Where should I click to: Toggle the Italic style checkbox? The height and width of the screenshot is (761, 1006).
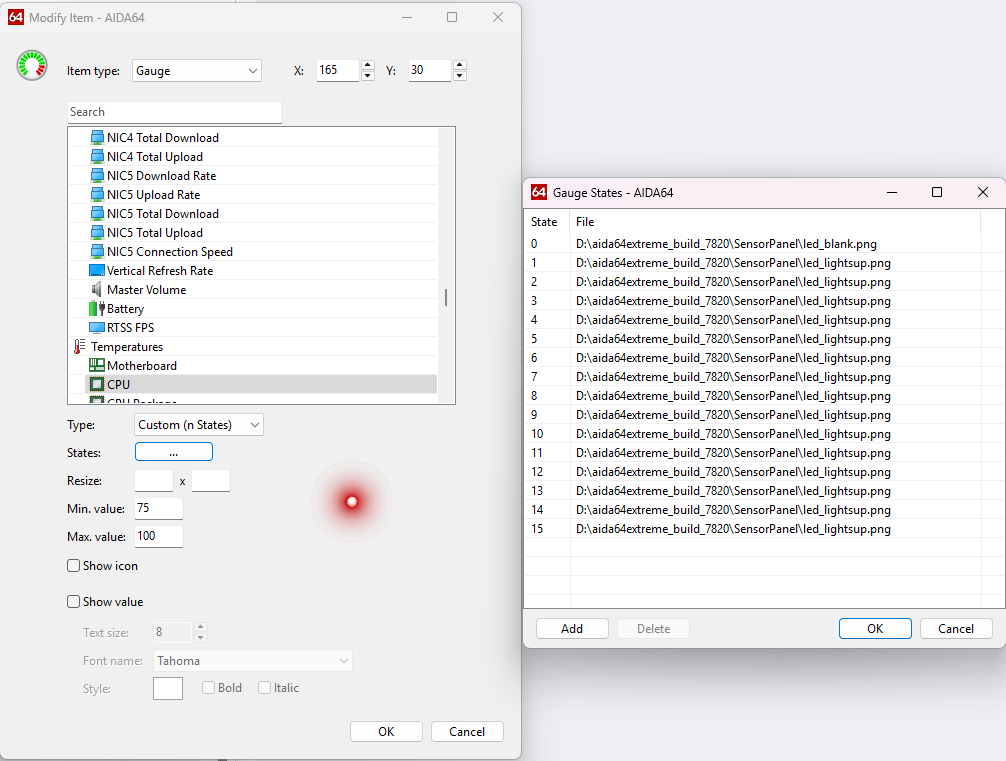click(264, 687)
